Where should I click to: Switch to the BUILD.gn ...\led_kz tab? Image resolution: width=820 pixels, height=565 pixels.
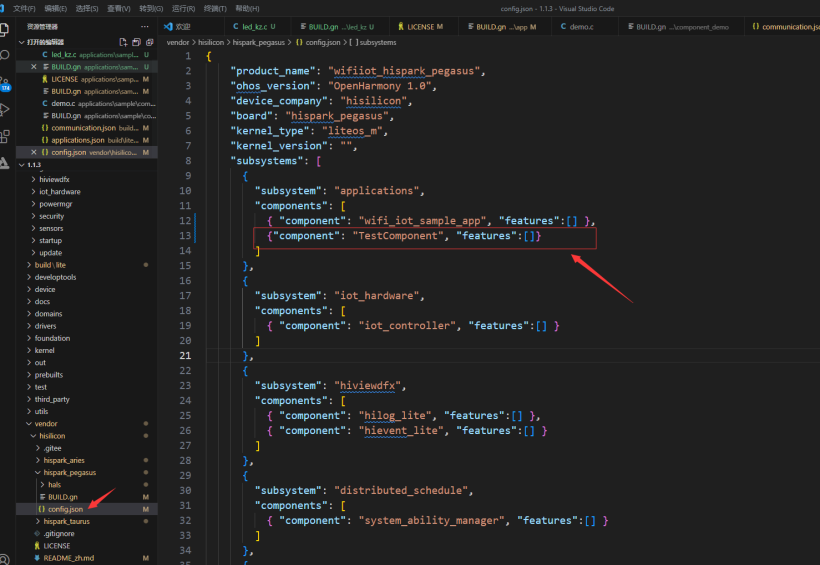point(341,27)
